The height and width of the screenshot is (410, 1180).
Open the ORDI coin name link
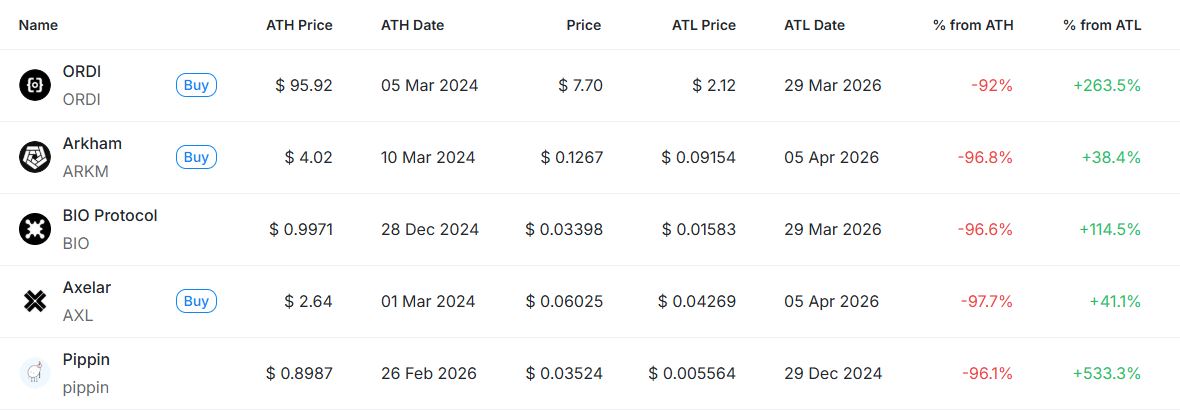(x=82, y=72)
